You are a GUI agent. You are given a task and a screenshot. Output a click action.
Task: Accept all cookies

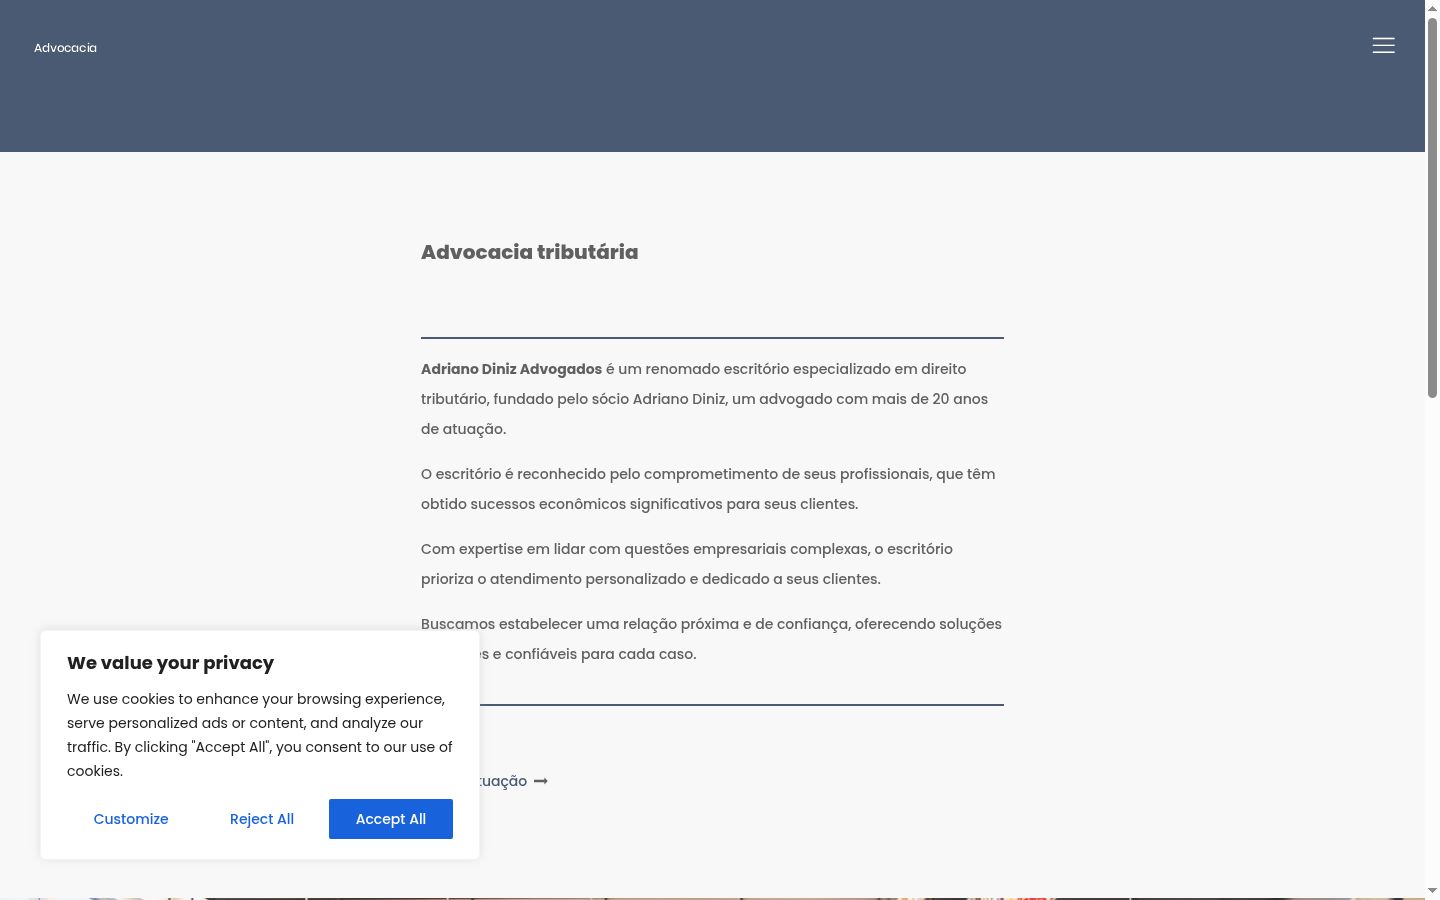(391, 819)
